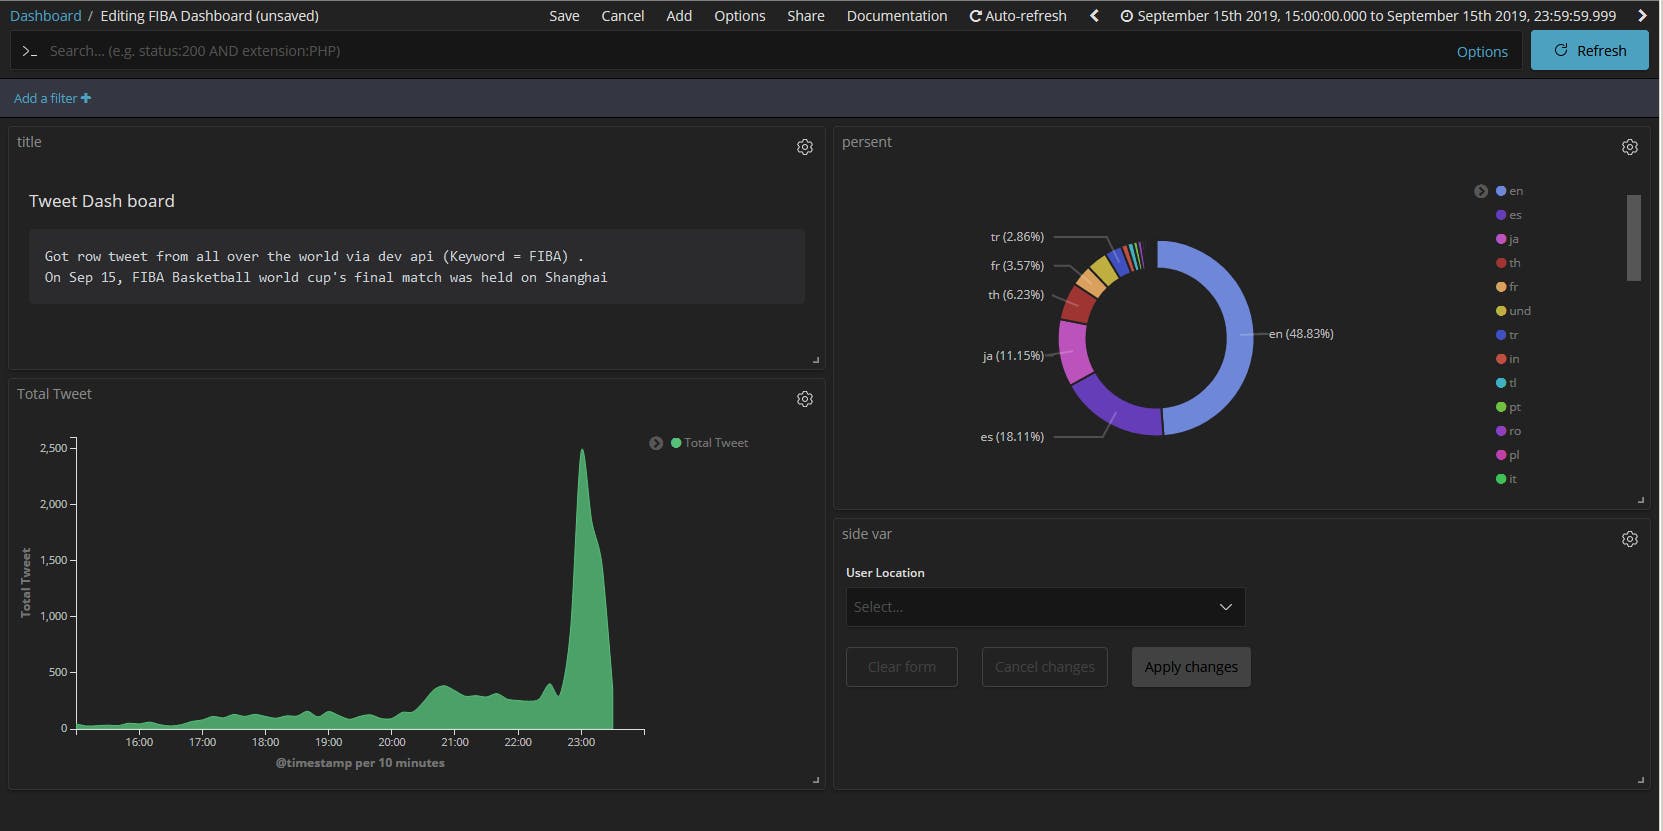1663x831 pixels.
Task: Go to the Dashboard breadcrumb link
Action: [46, 16]
